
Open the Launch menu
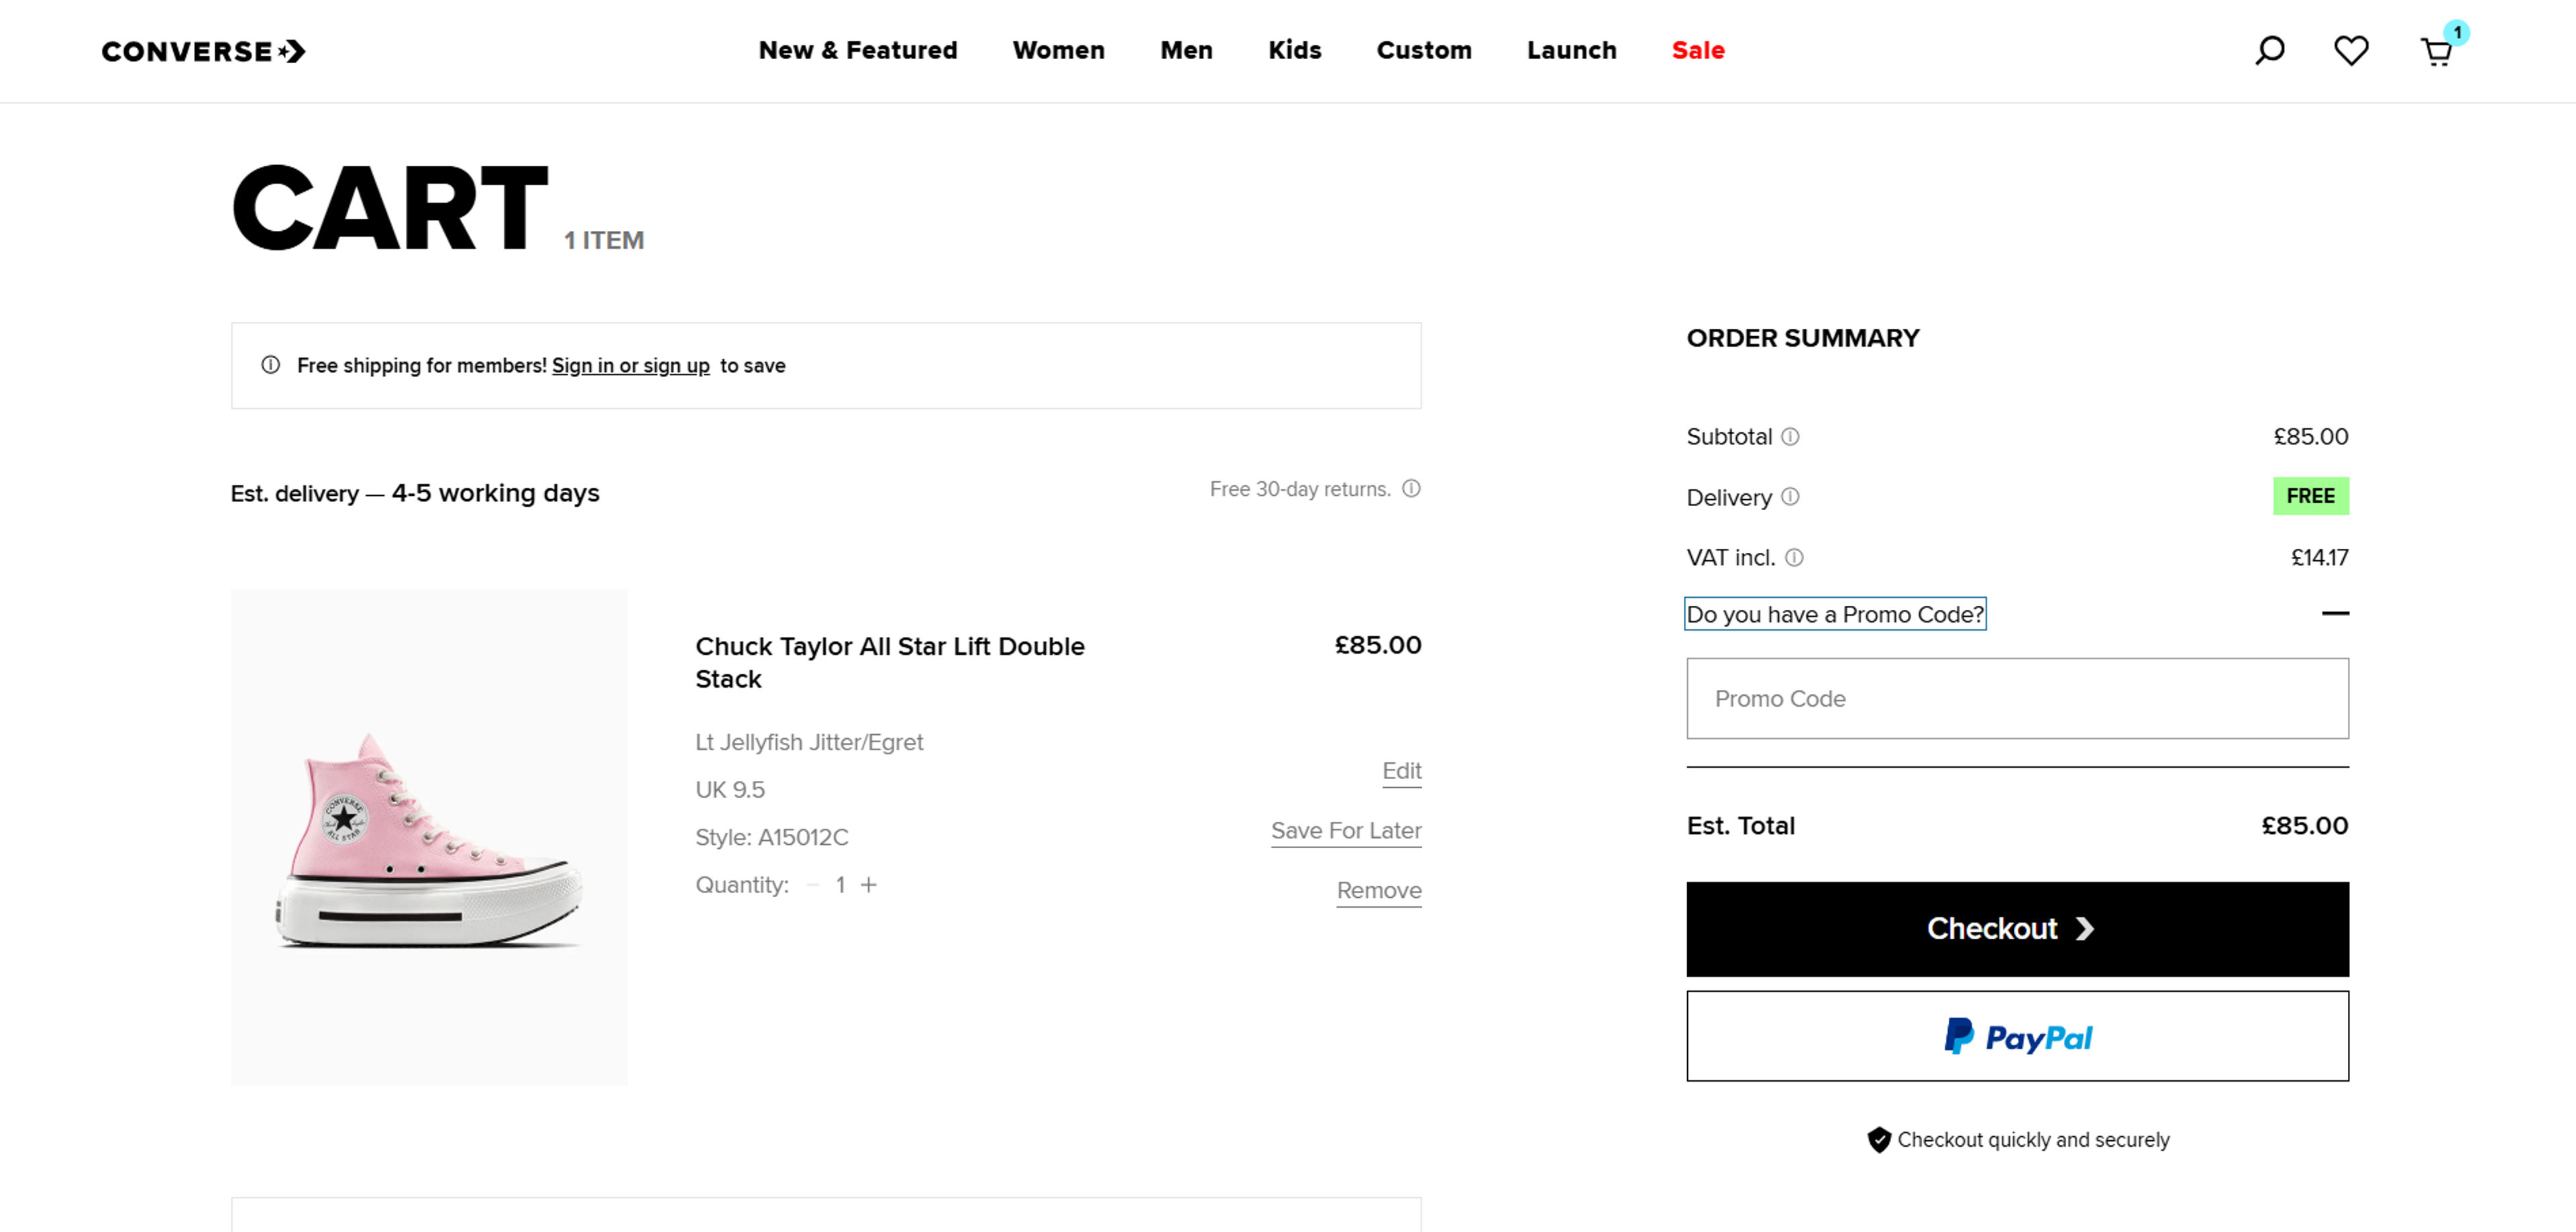[1571, 50]
